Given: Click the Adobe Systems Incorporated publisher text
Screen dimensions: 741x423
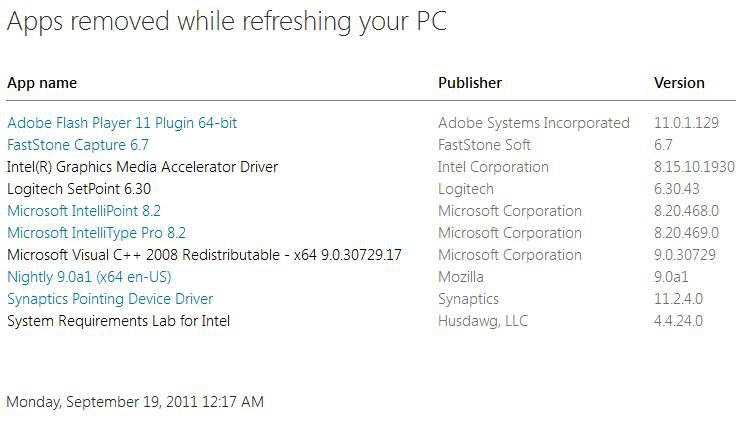Looking at the screenshot, I should pos(534,123).
